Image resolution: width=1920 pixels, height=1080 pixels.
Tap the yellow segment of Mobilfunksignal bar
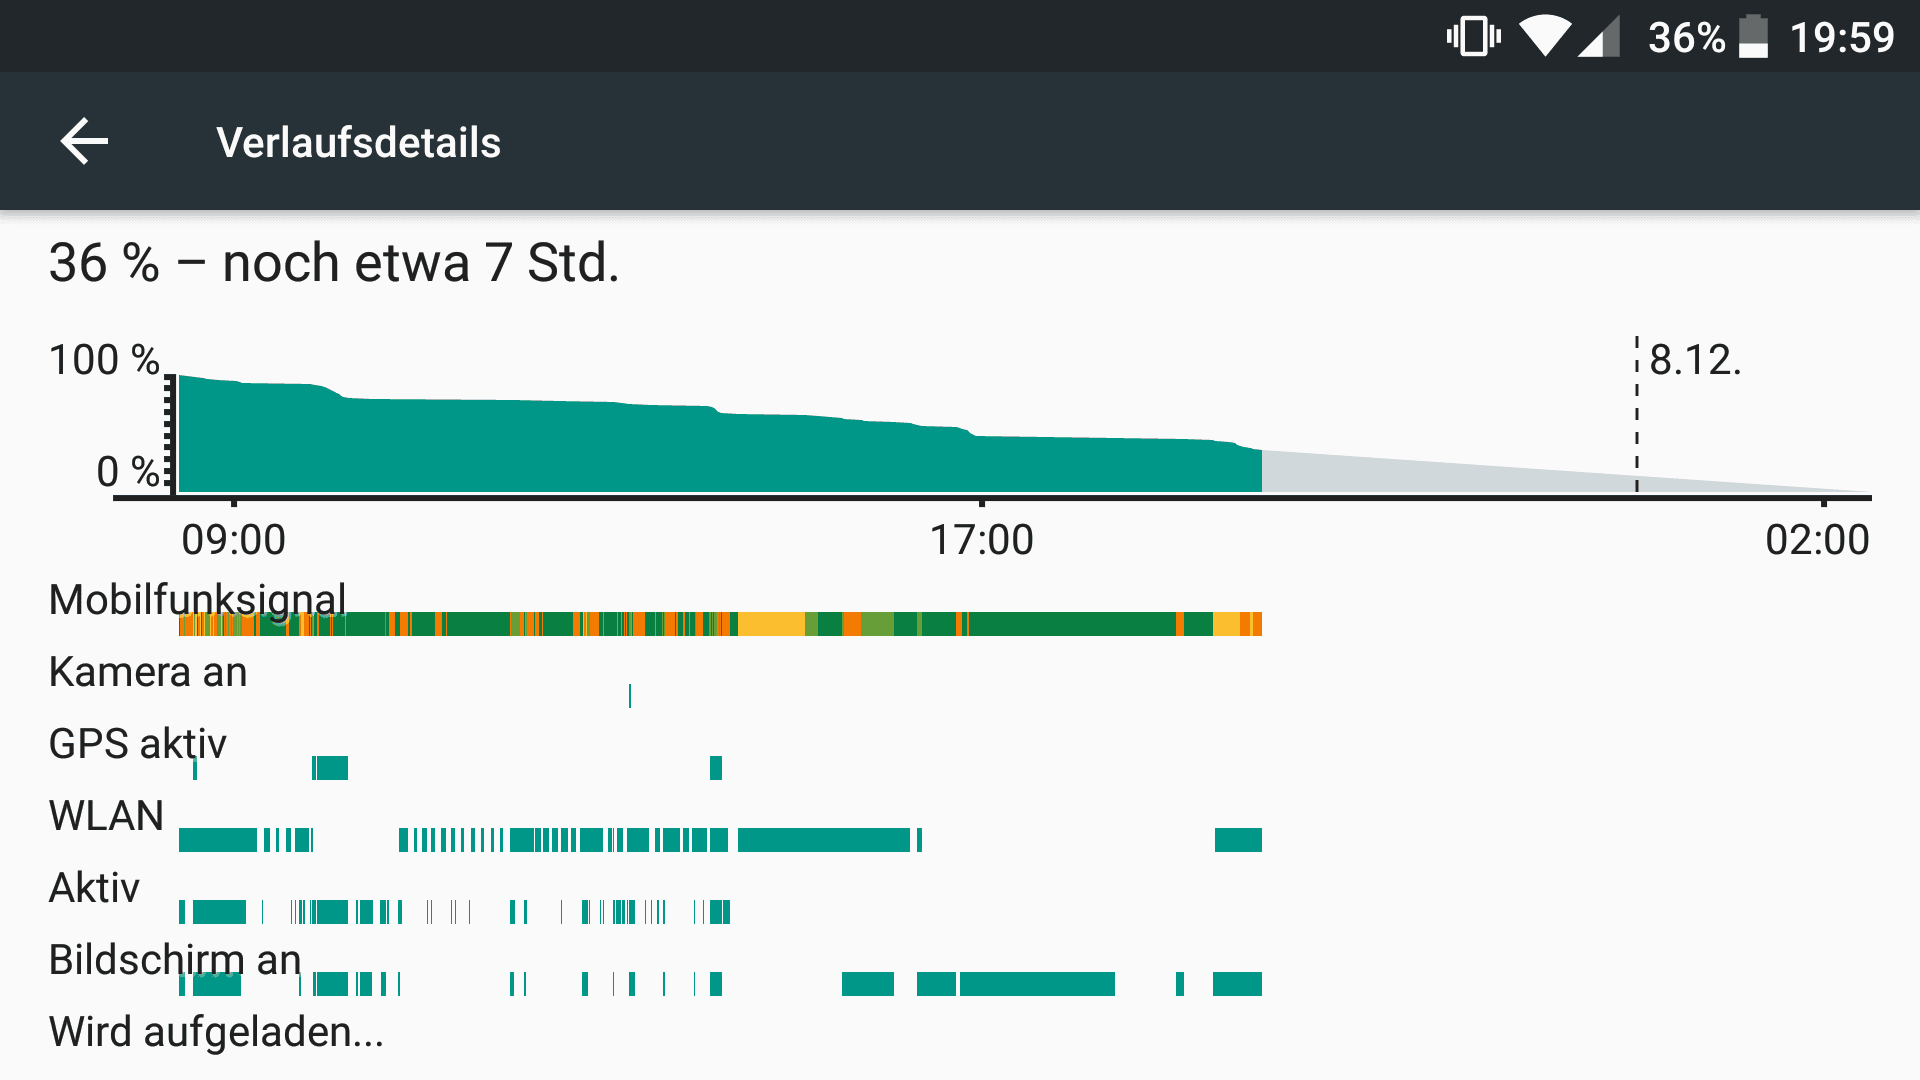(x=771, y=624)
